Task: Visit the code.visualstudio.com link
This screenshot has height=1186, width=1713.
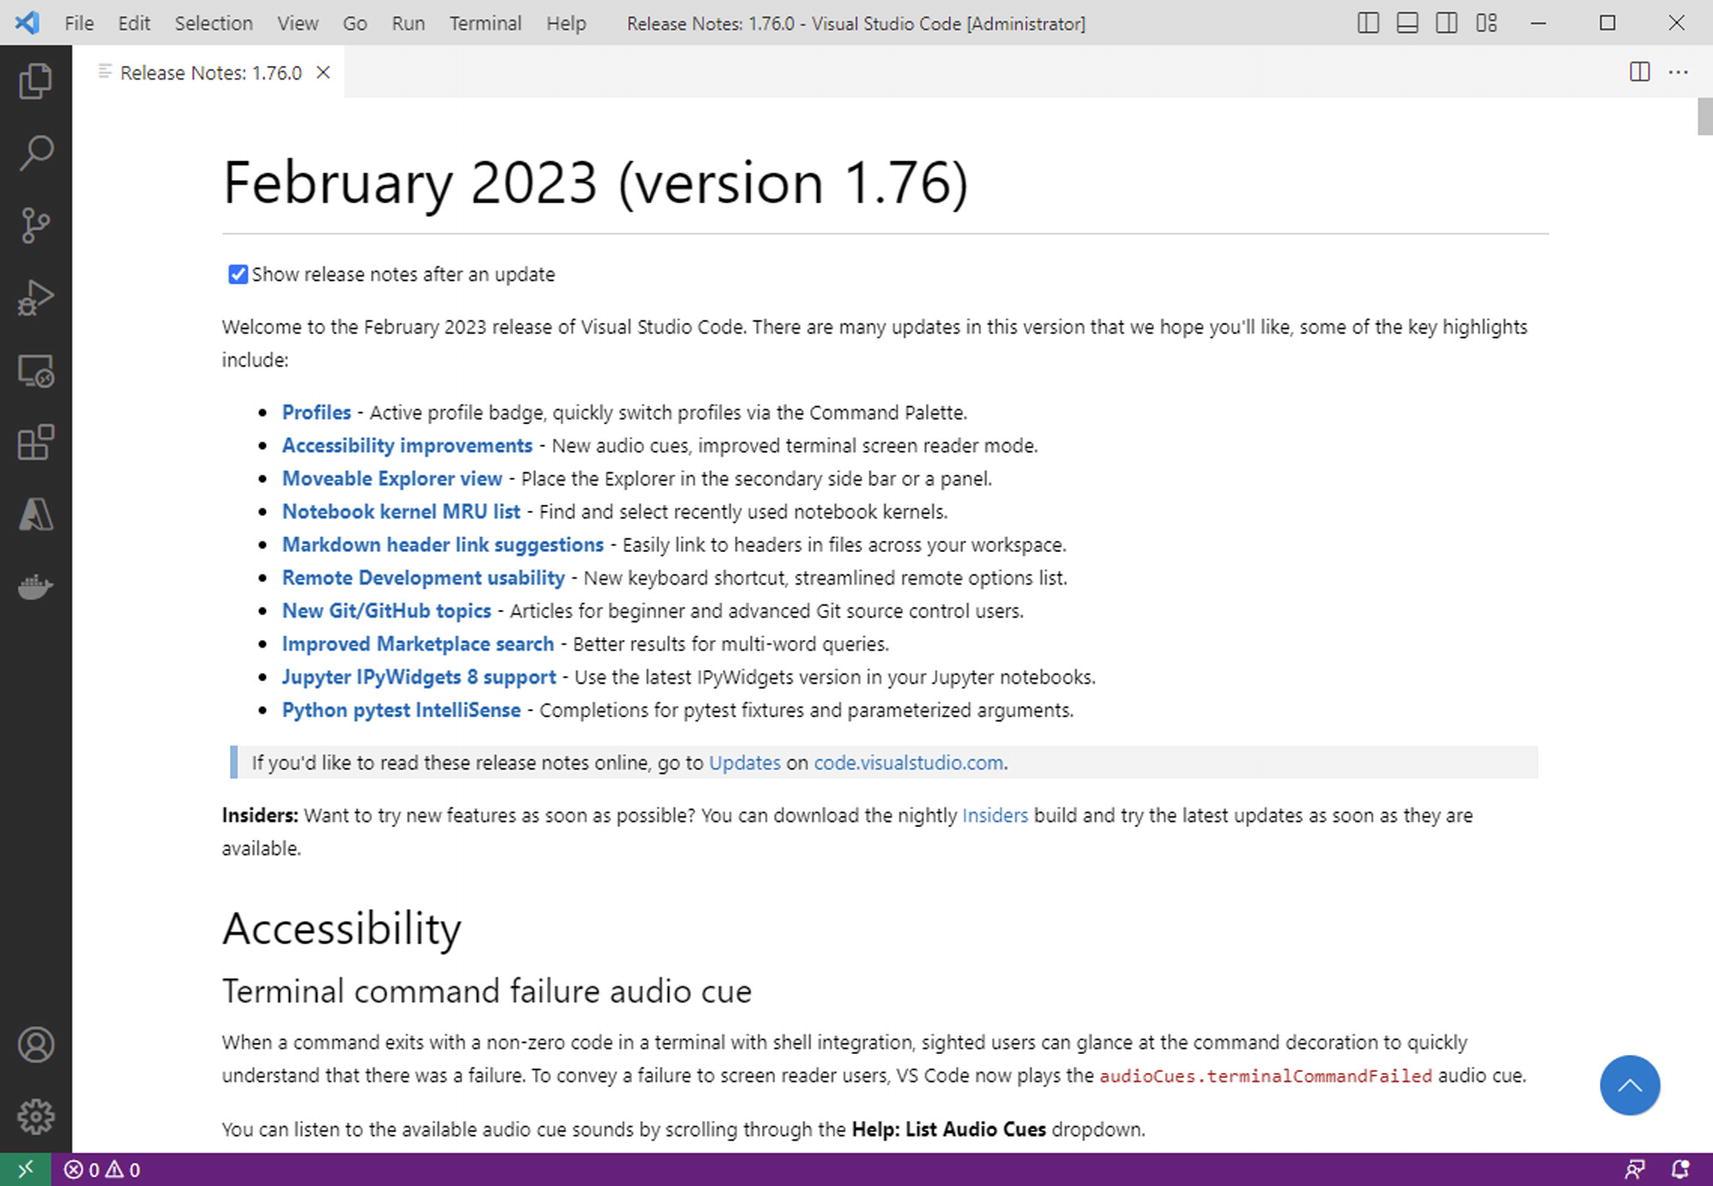Action: click(908, 762)
